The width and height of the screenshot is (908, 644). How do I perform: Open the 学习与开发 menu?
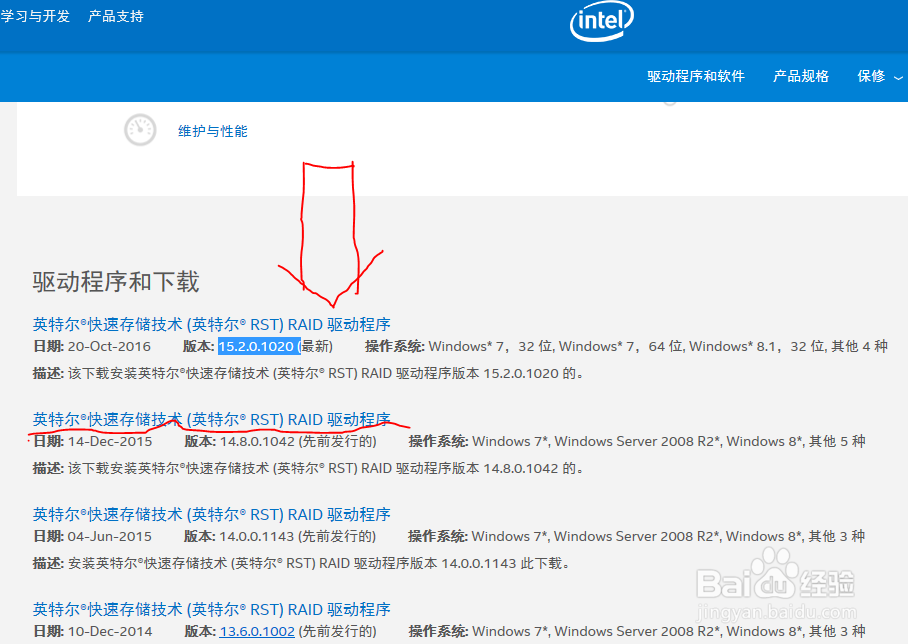pyautogui.click(x=35, y=16)
